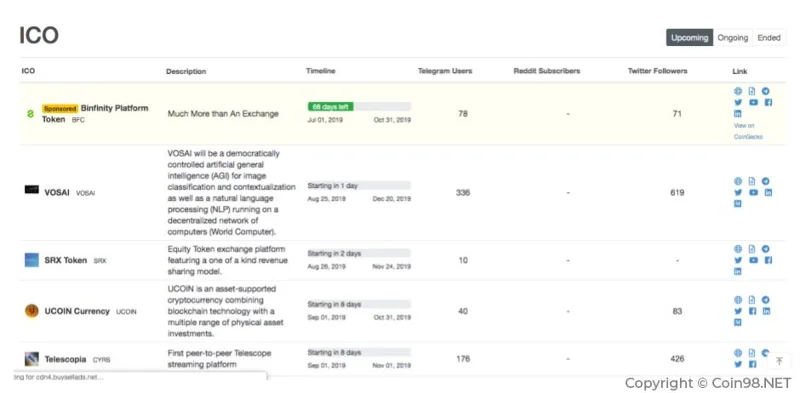The width and height of the screenshot is (800, 393).
Task: Open UCOIN Currency Facebook icon
Action: point(752,311)
